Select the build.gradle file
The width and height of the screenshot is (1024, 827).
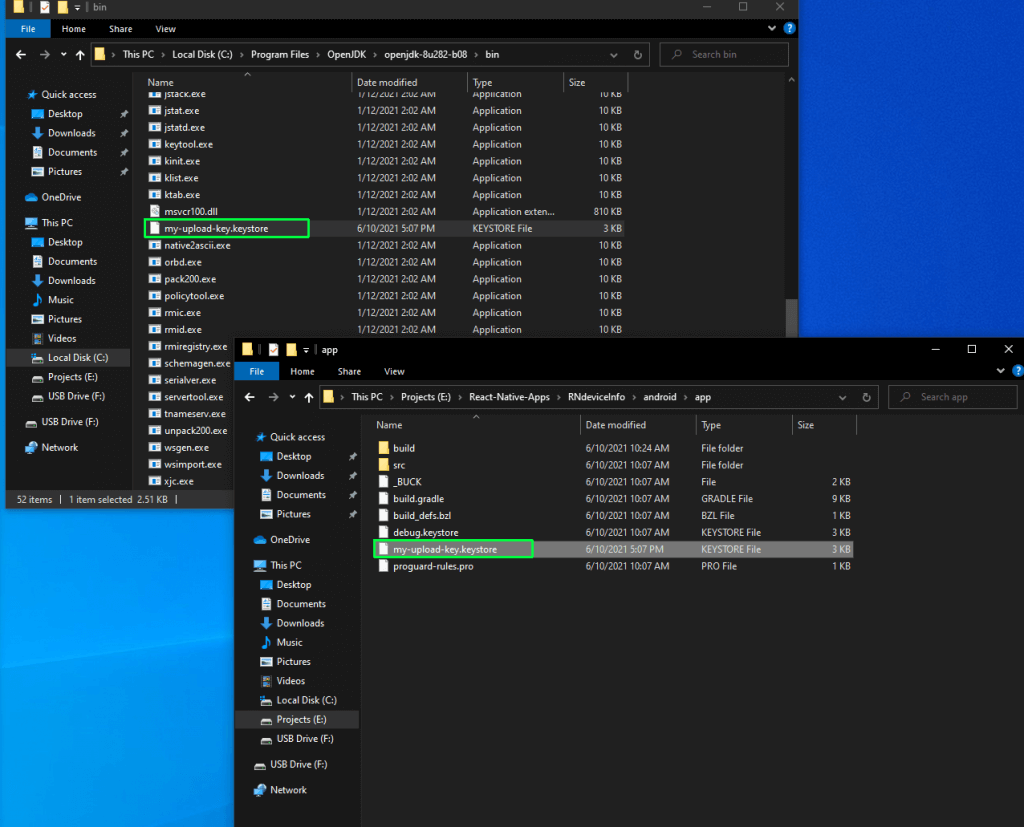click(418, 498)
